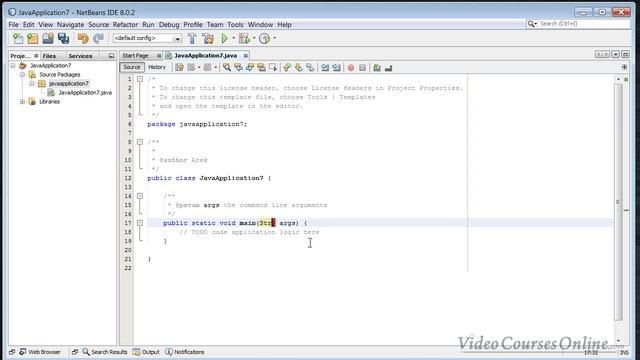The width and height of the screenshot is (640, 360).
Task: Click the Clean and Build Project icon
Action: click(x=208, y=38)
